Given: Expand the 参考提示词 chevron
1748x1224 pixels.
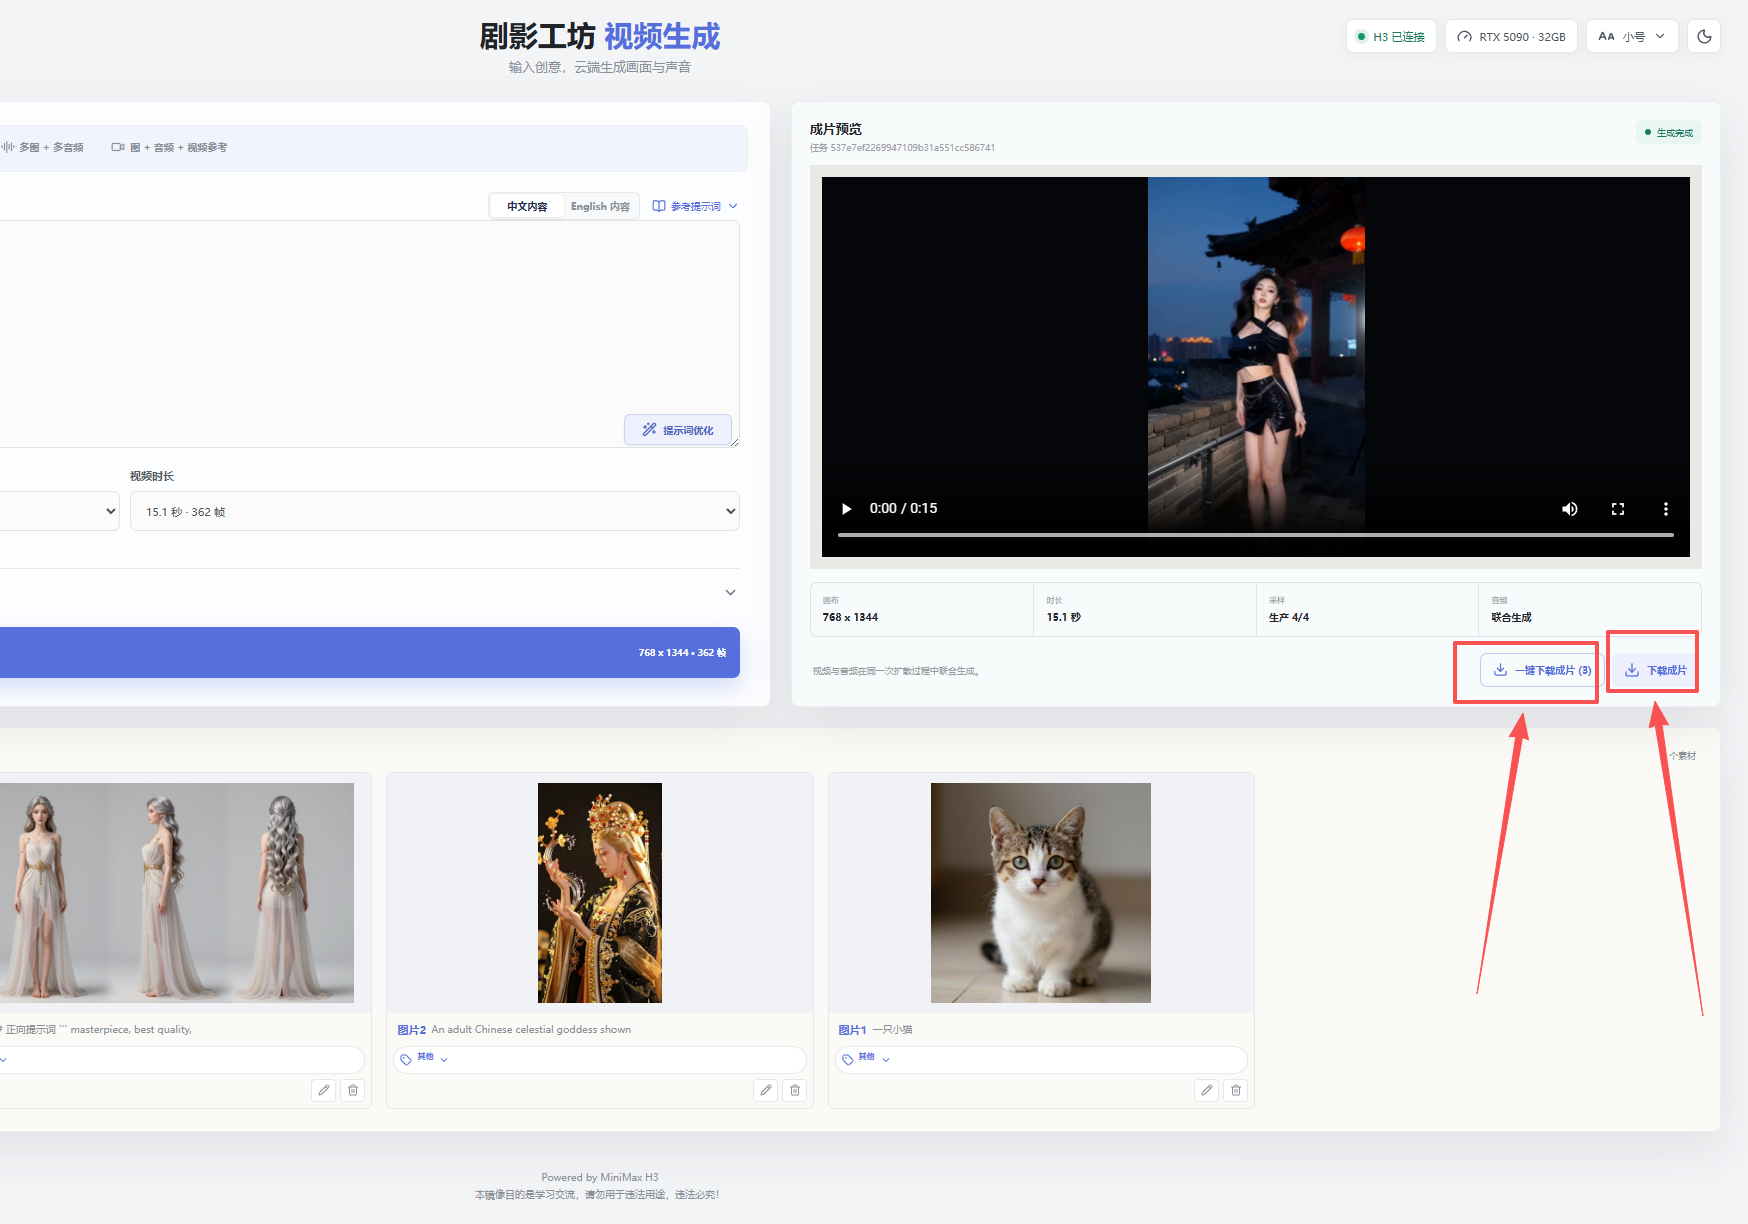Looking at the screenshot, I should [733, 206].
